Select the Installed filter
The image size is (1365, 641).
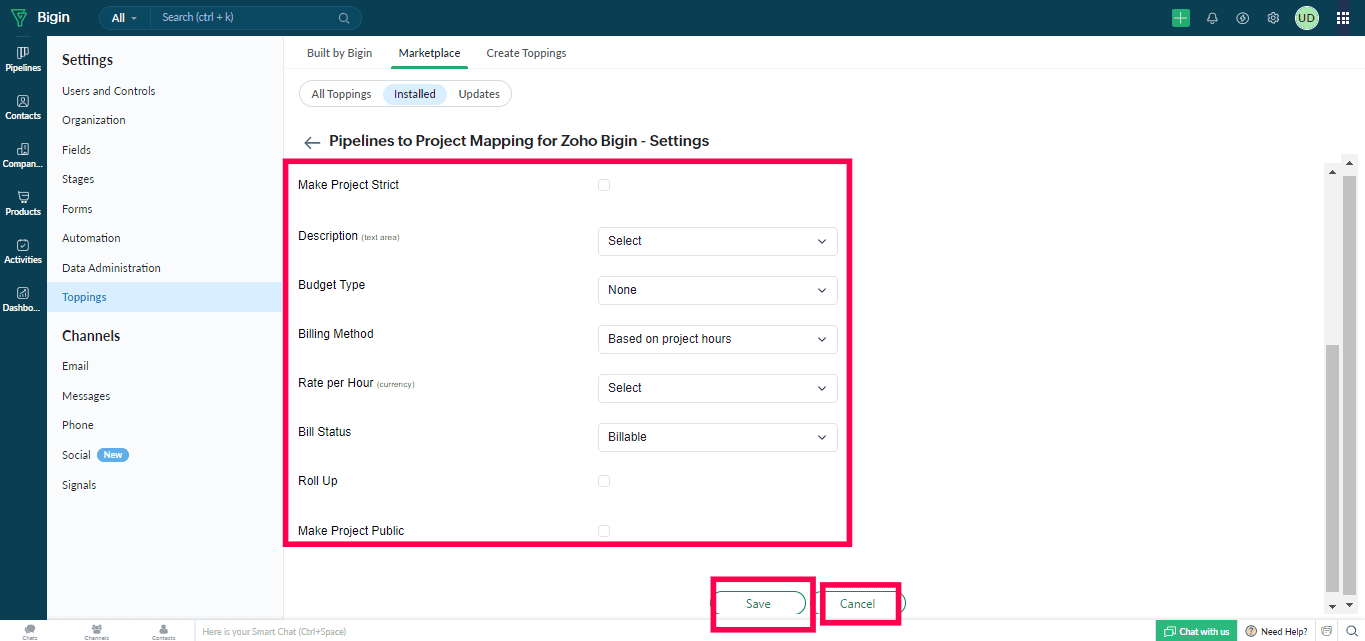(x=415, y=94)
